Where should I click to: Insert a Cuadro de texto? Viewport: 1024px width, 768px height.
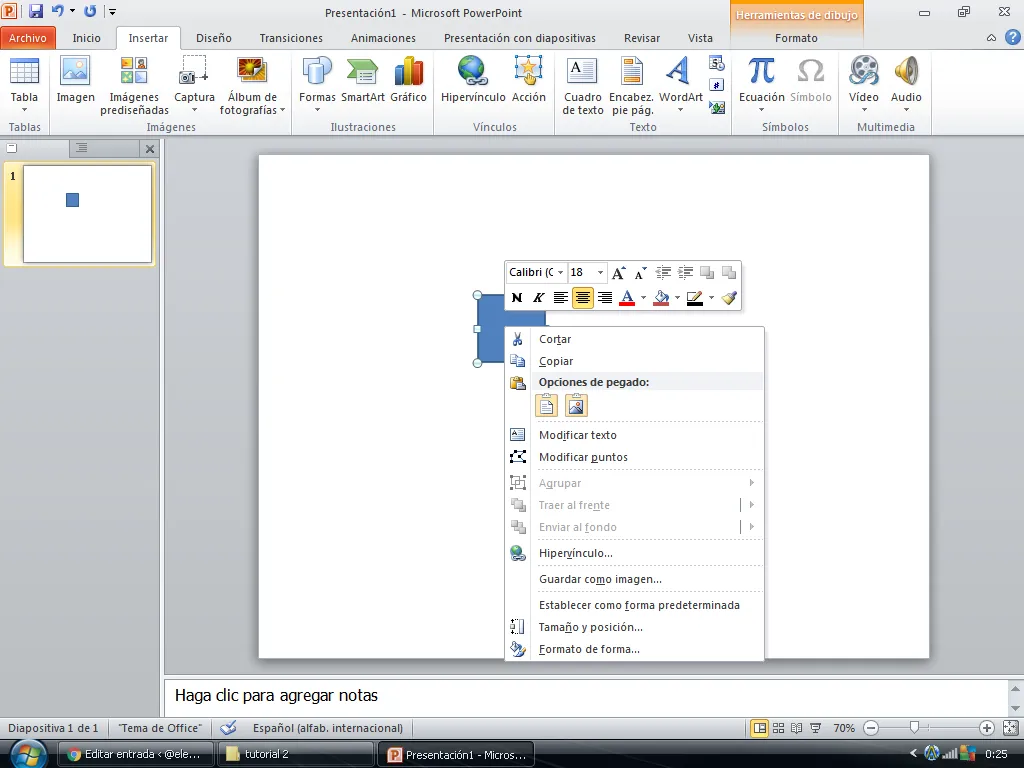coord(583,86)
